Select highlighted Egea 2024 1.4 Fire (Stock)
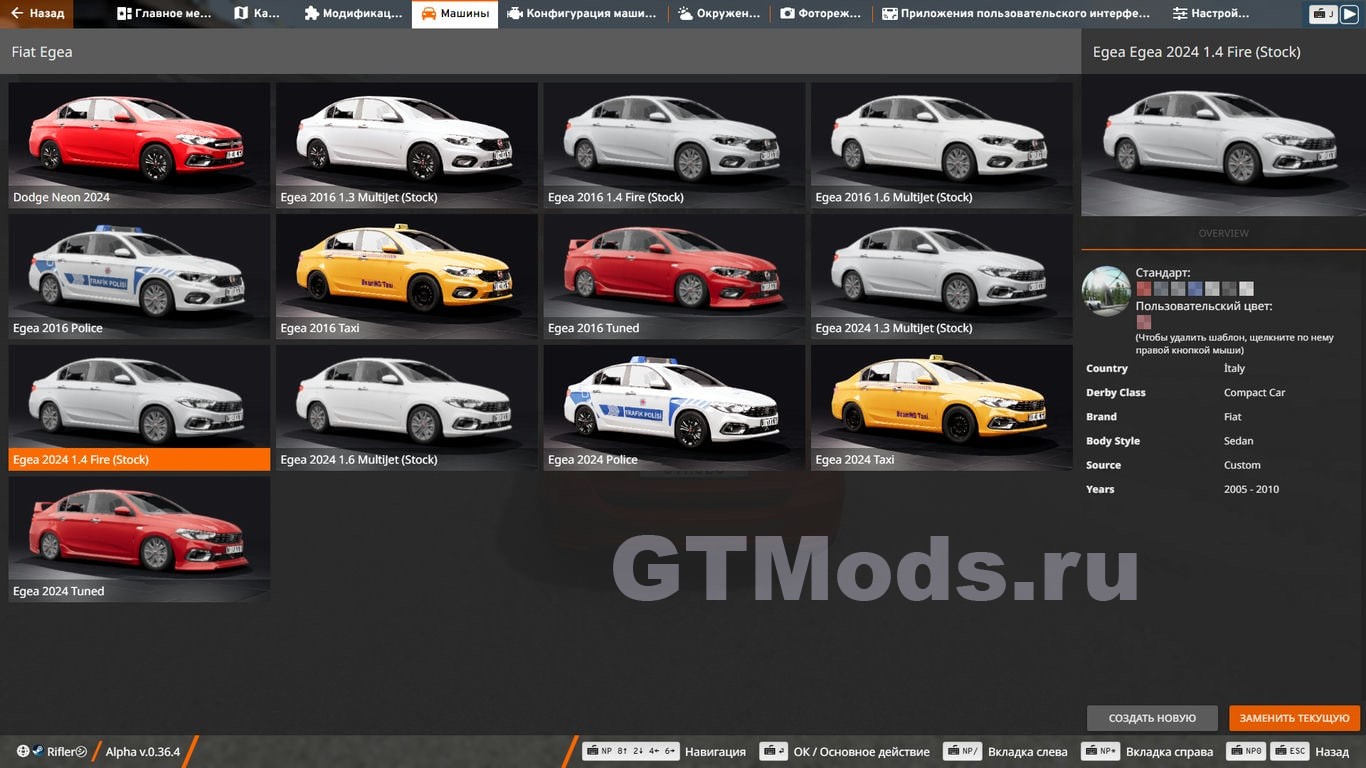Screen dimensions: 1366x768 tap(139, 408)
